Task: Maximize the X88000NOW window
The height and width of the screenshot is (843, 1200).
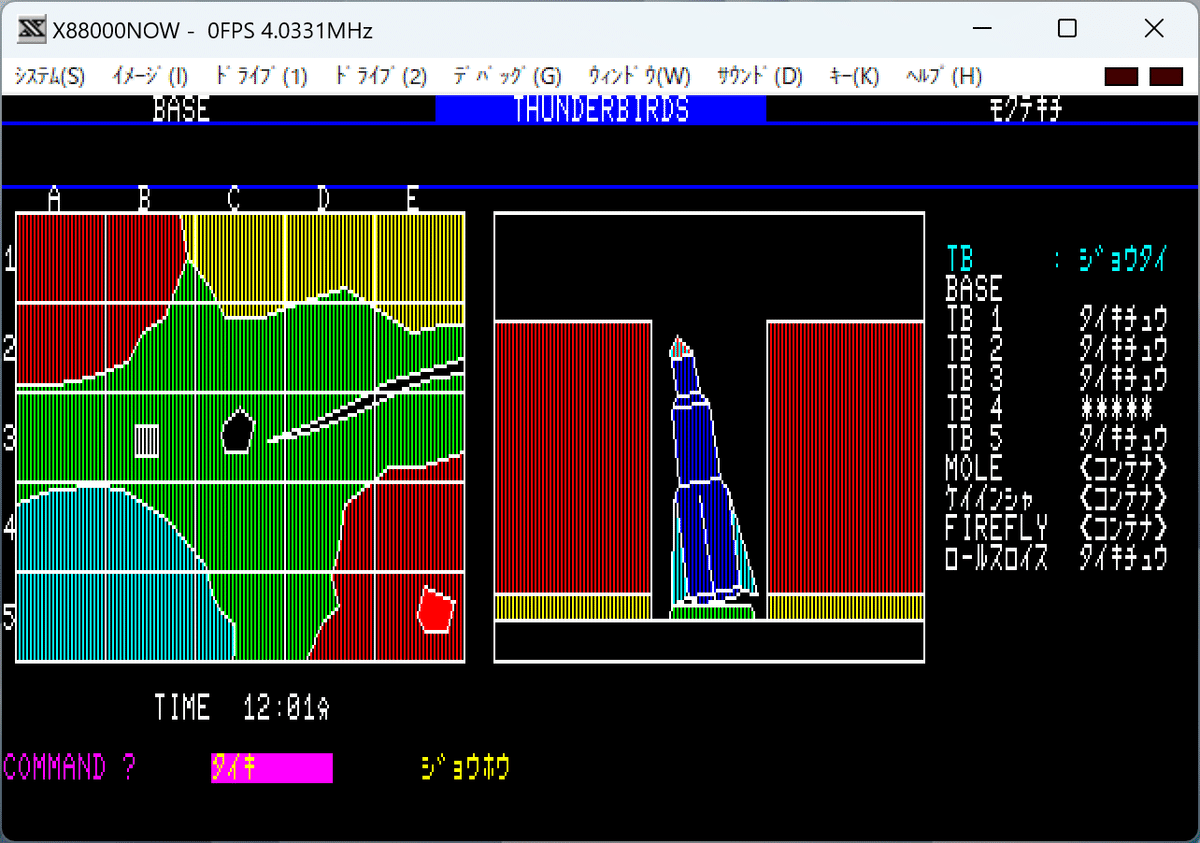Action: pos(1067,30)
